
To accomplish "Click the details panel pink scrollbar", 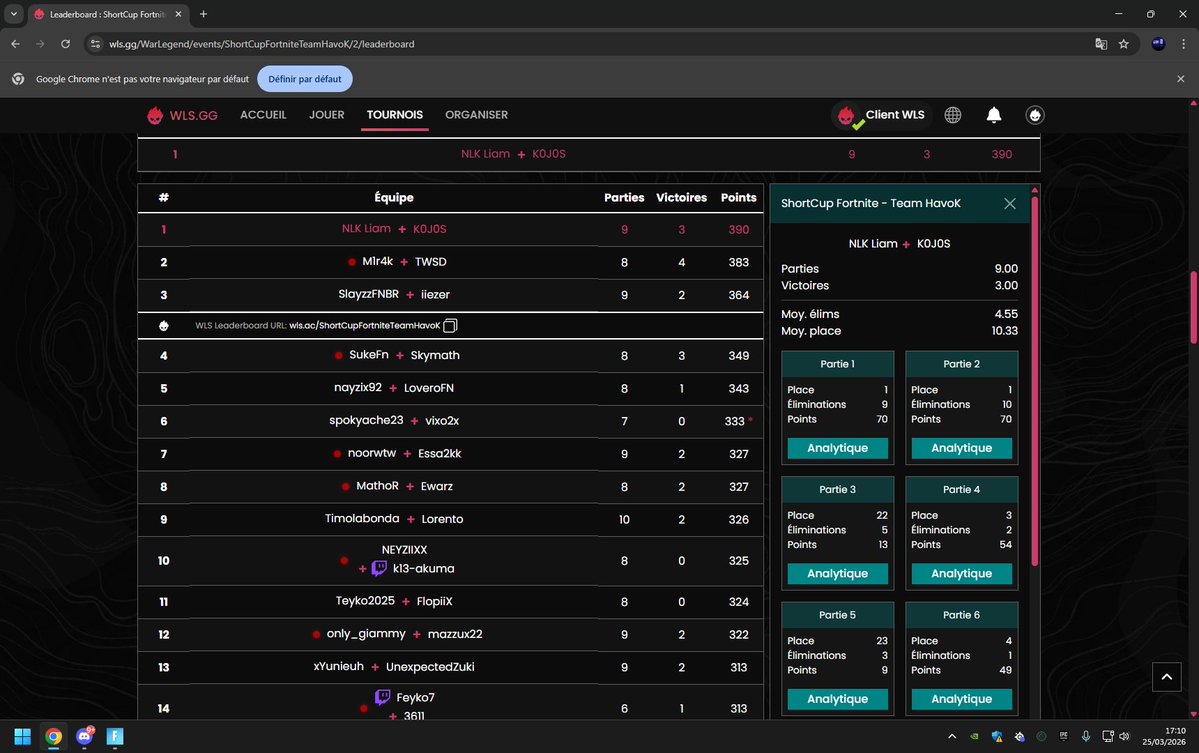I will pos(1035,381).
